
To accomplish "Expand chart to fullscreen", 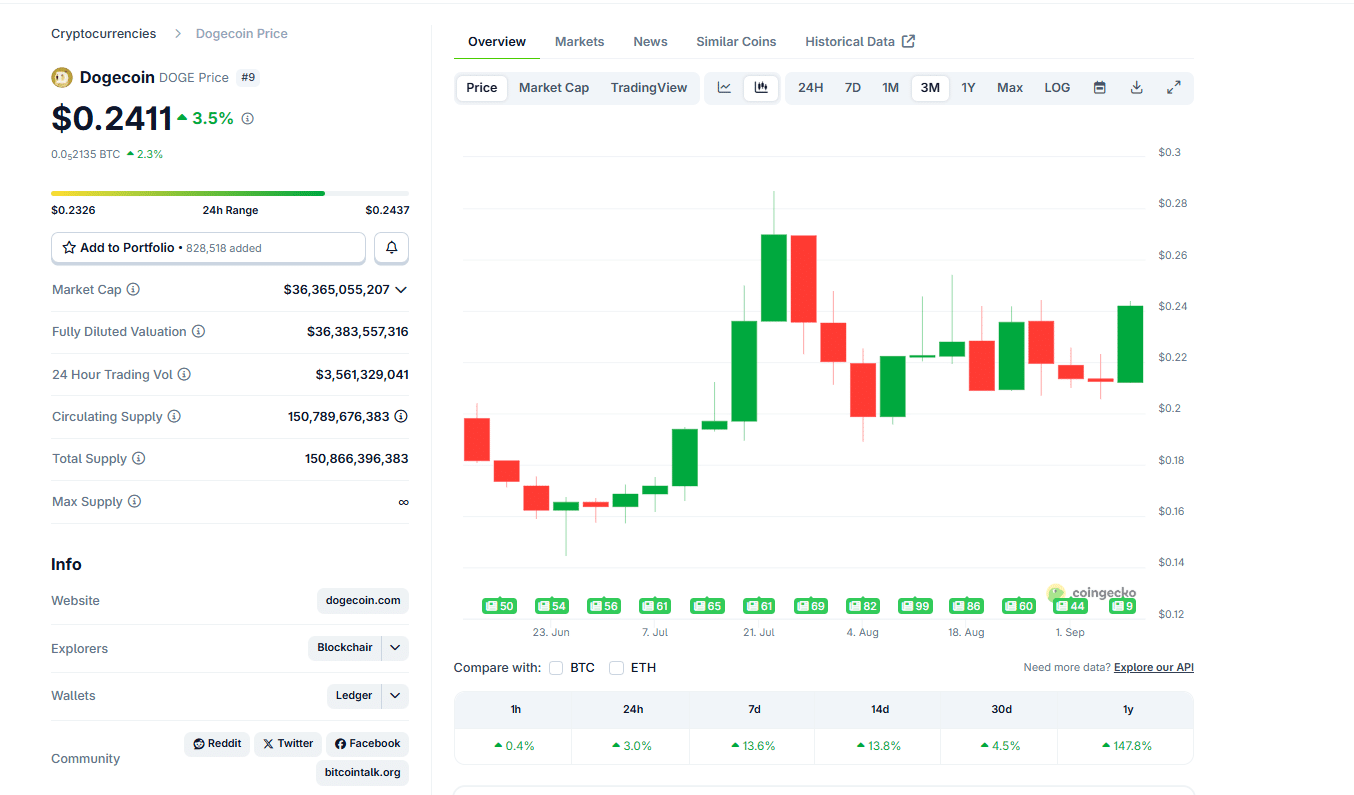I will (1173, 88).
